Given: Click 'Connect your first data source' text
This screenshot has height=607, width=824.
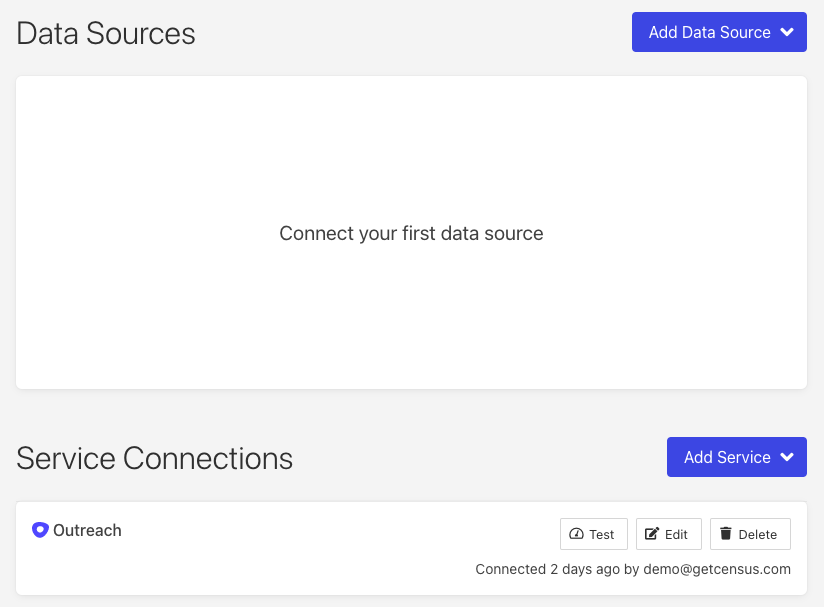Looking at the screenshot, I should tap(411, 233).
